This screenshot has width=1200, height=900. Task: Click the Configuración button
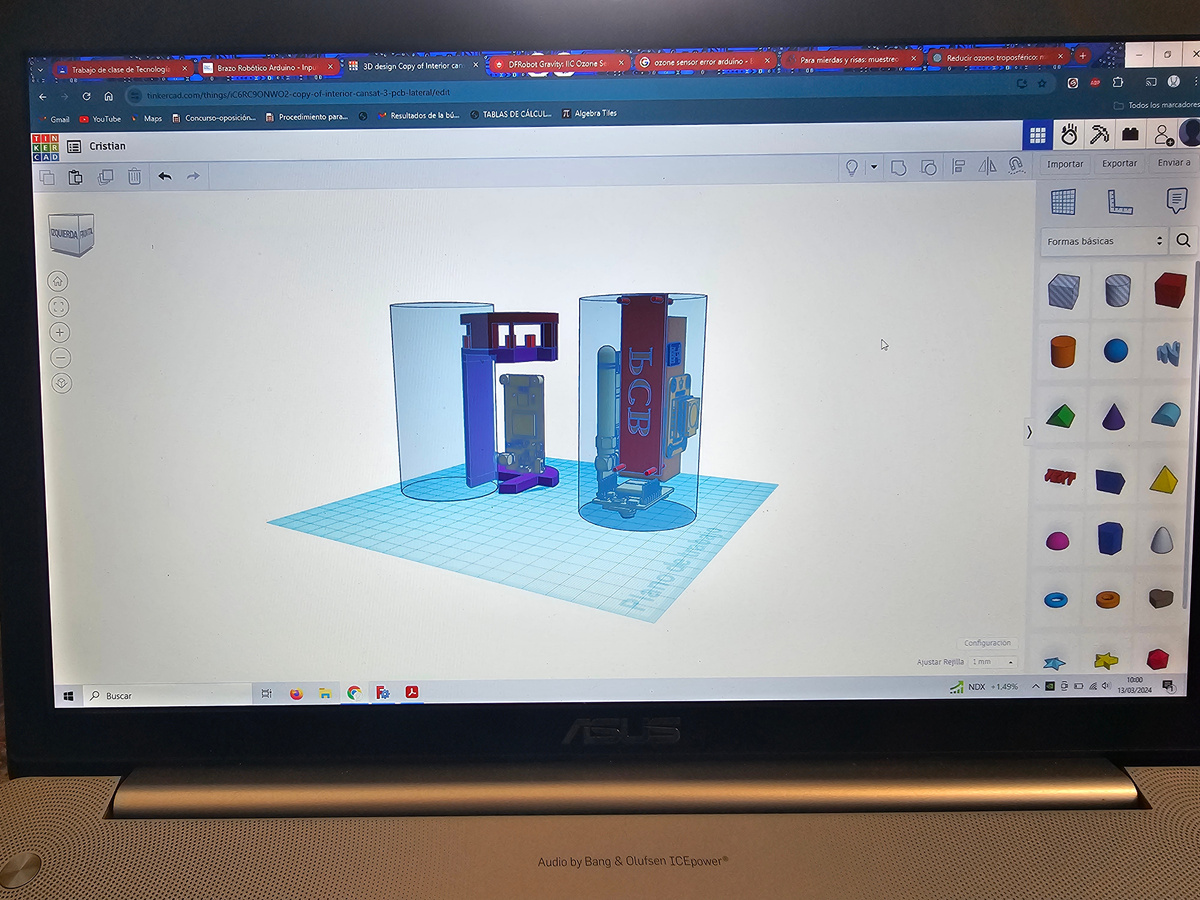click(987, 643)
